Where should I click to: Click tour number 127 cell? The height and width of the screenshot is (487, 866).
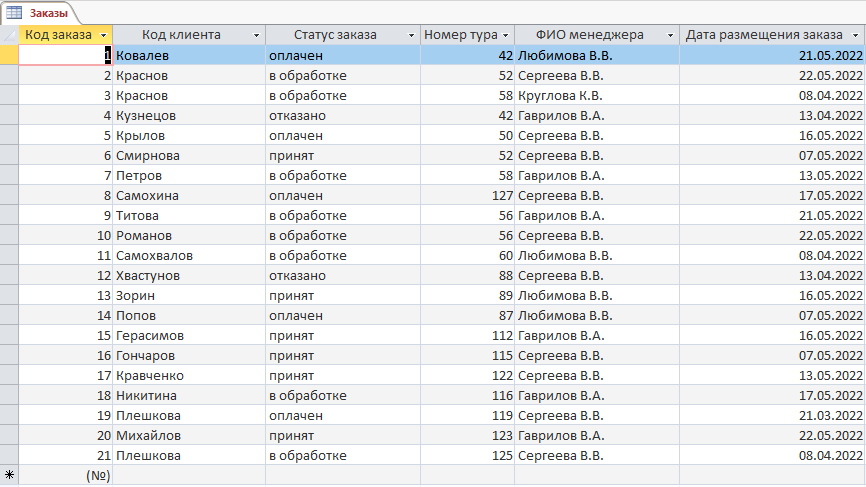[467, 195]
